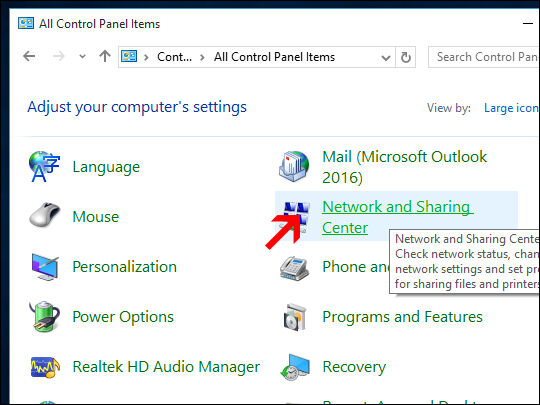Image resolution: width=540 pixels, height=405 pixels.
Task: Open the Power Options text link
Action: 123,317
